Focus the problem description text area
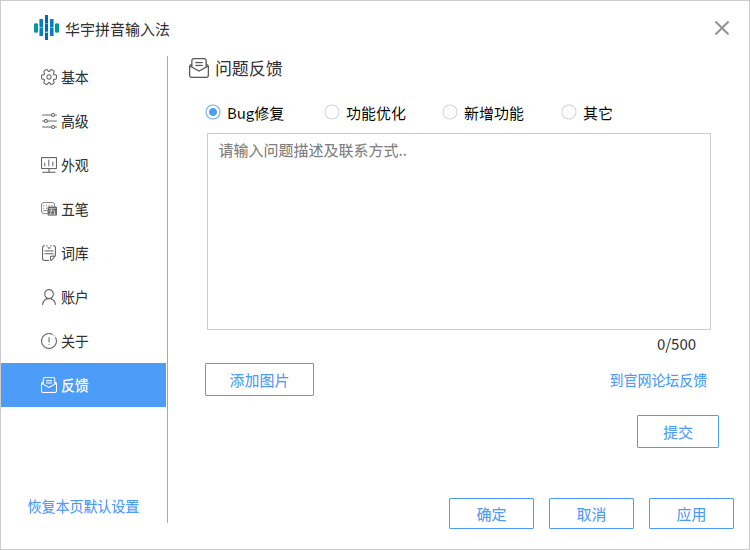Screen dimensions: 750x550 [459, 231]
